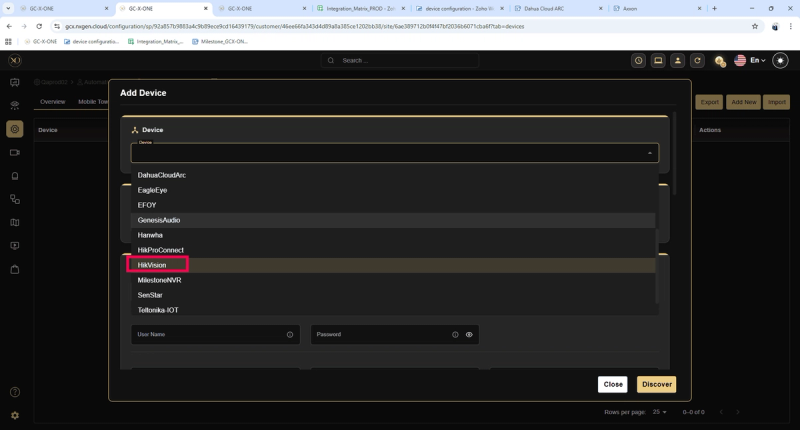Open the map sidebar icon

point(15,222)
